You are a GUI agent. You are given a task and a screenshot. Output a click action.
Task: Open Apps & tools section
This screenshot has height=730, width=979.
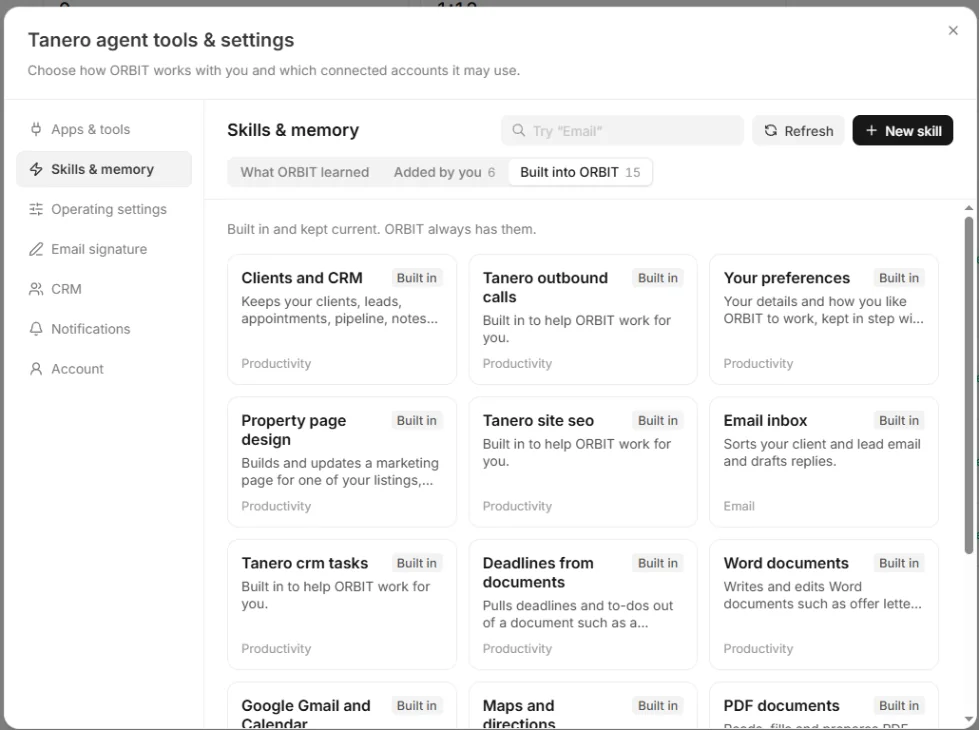pos(104,129)
